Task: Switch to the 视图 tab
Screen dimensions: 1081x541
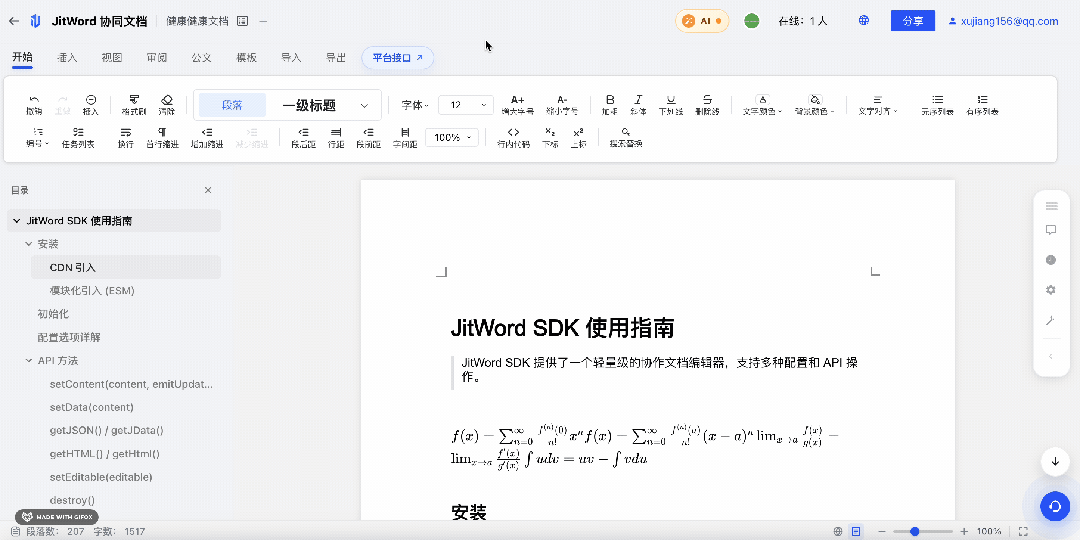Action: point(112,57)
